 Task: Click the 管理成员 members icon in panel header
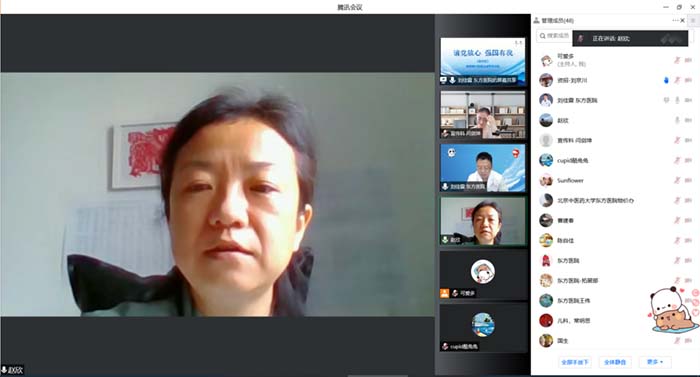tap(537, 21)
